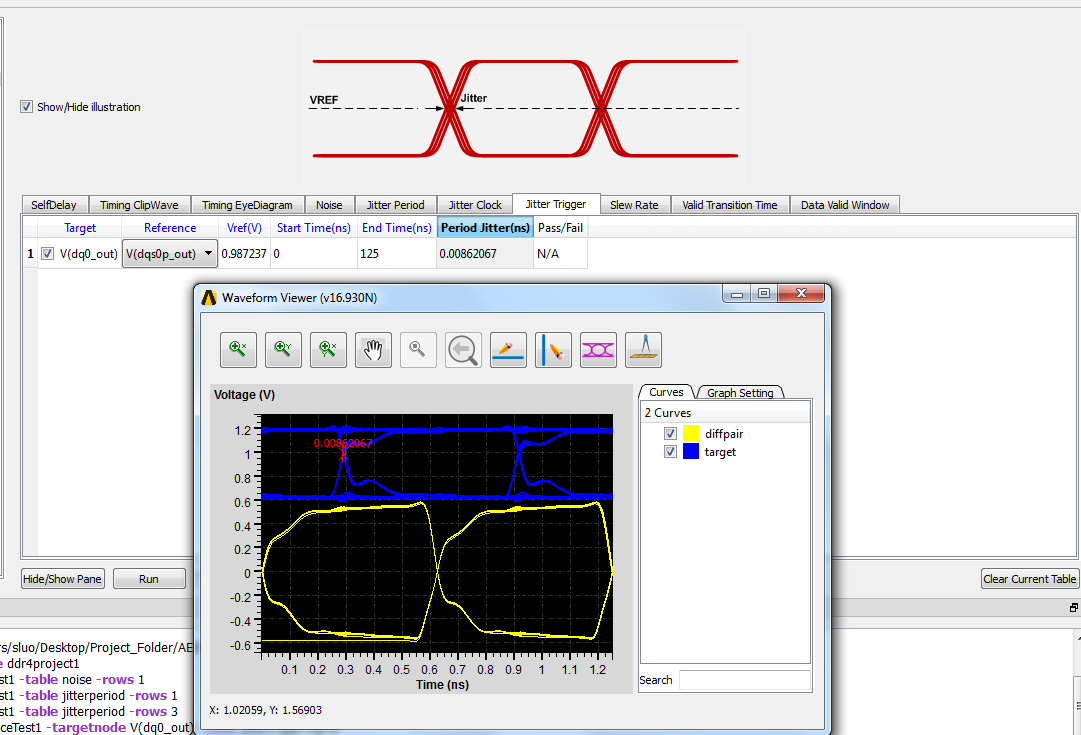Toggle the V(dq0_out) row checkbox
The width and height of the screenshot is (1081, 735).
tap(48, 254)
